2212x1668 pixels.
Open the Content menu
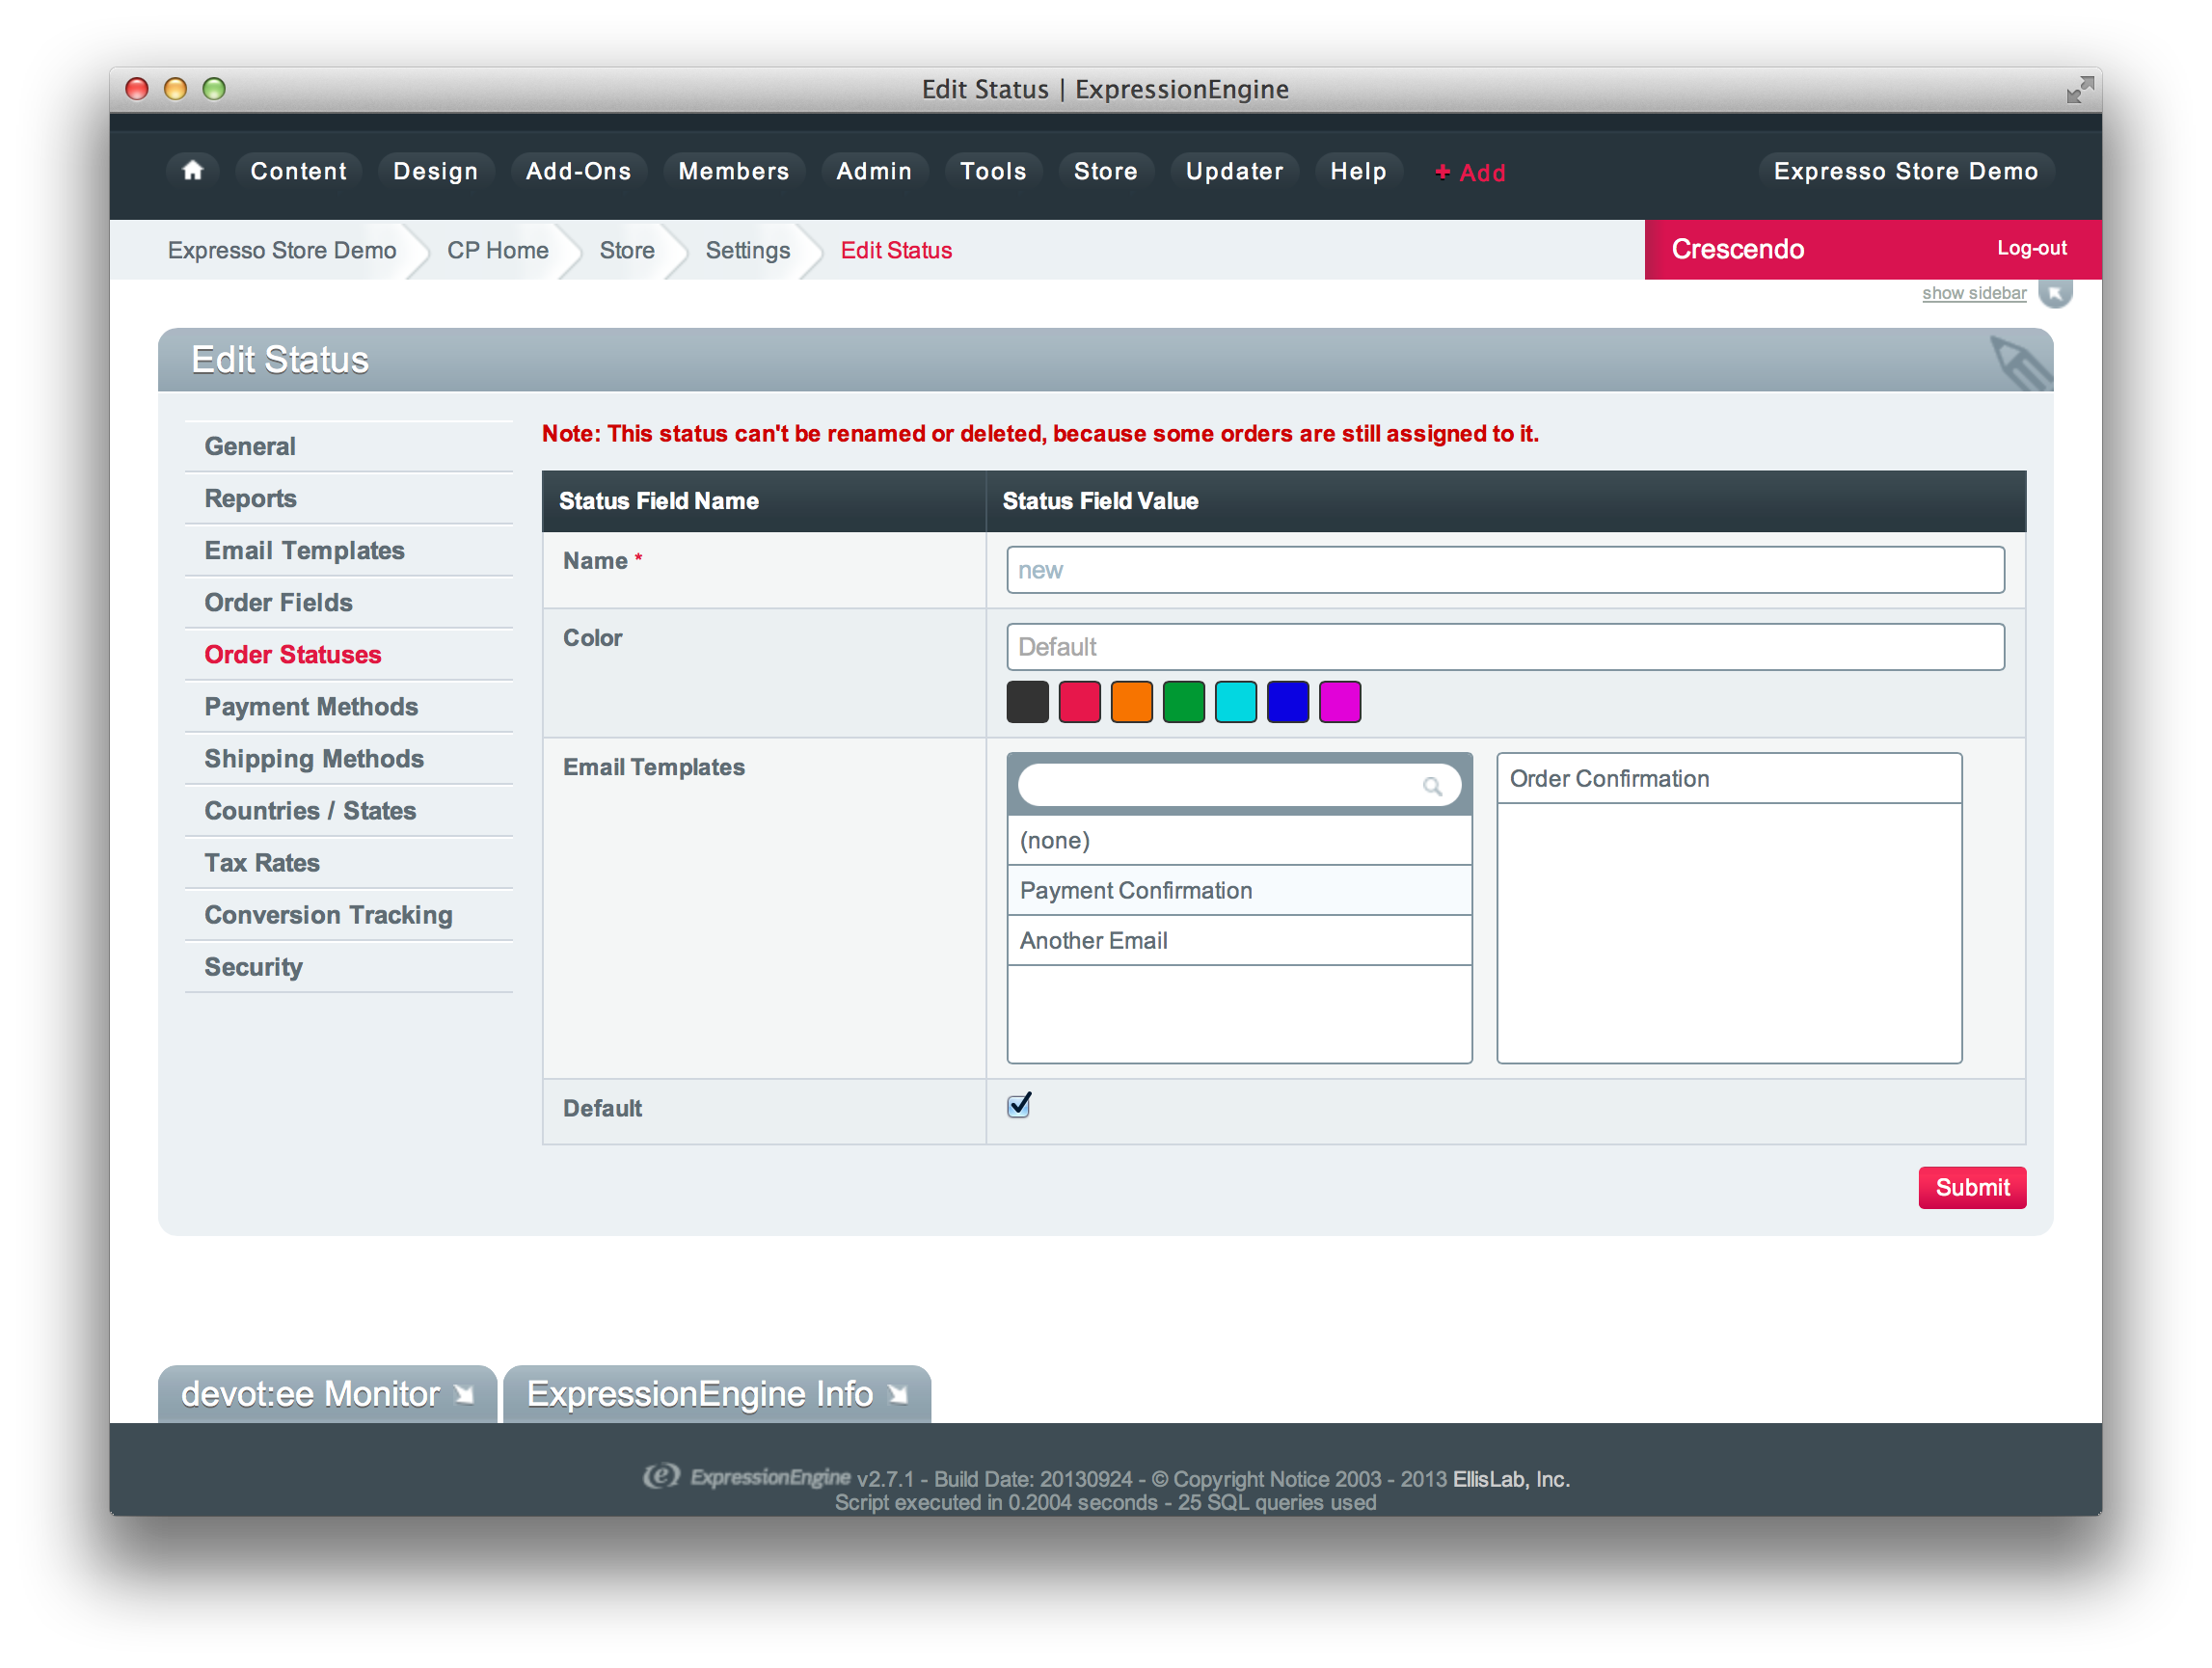298,171
